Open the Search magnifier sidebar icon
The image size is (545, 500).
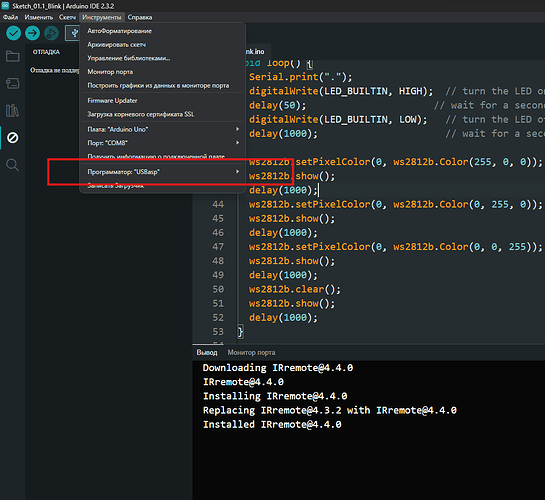point(13,165)
